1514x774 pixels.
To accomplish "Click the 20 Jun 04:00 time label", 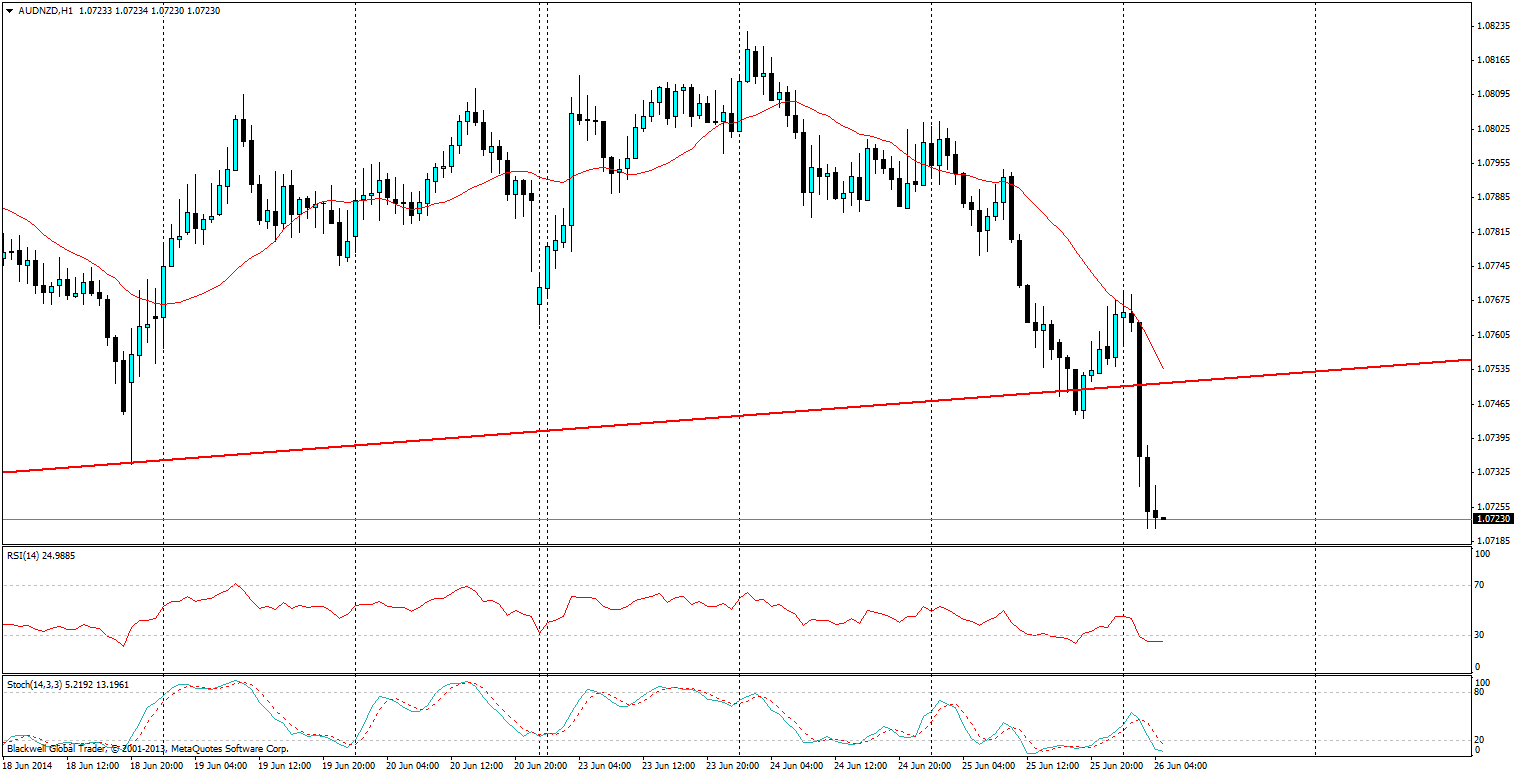I will pos(413,766).
